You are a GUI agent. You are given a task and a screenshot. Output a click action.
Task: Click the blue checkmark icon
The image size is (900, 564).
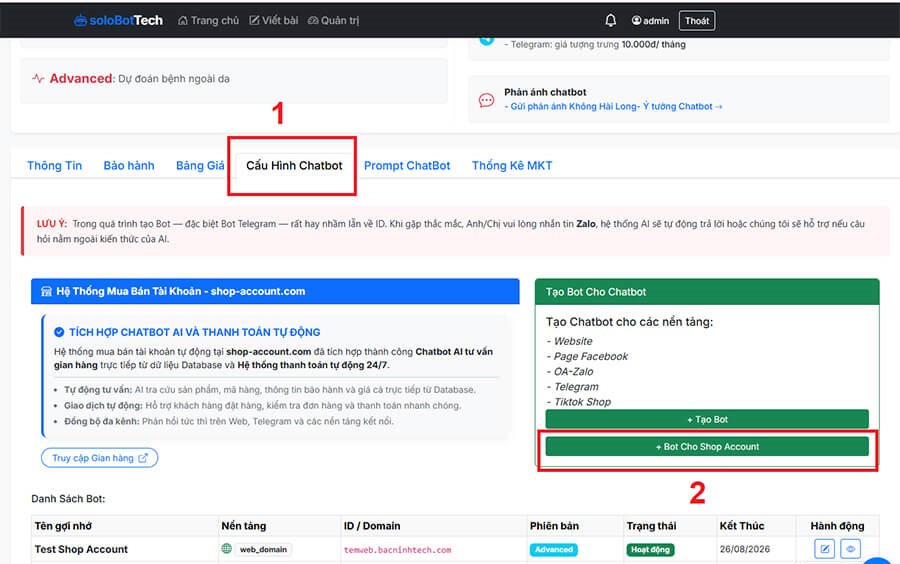(x=59, y=332)
